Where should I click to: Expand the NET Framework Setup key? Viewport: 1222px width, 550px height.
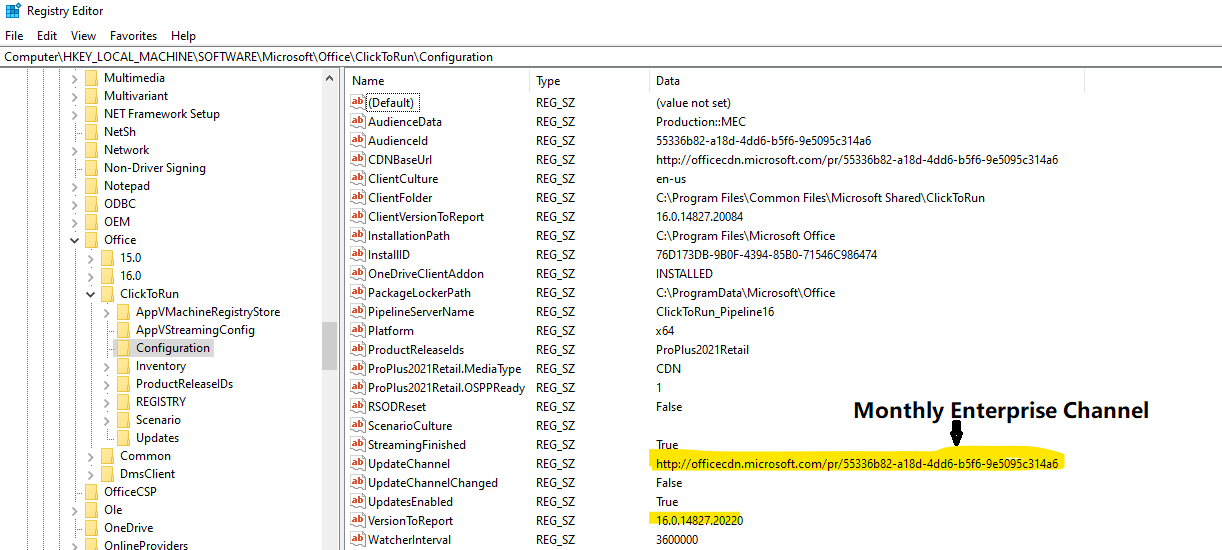point(75,114)
